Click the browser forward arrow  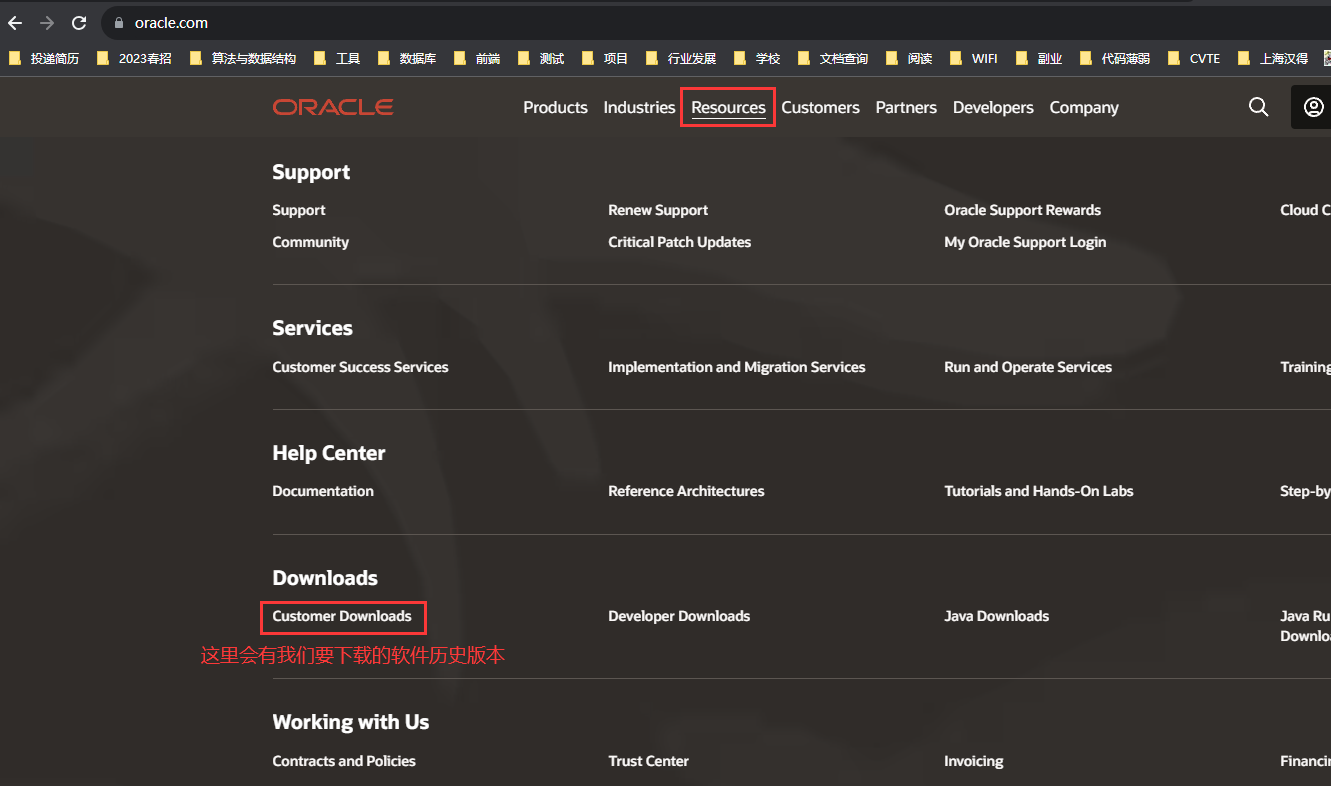click(x=47, y=23)
